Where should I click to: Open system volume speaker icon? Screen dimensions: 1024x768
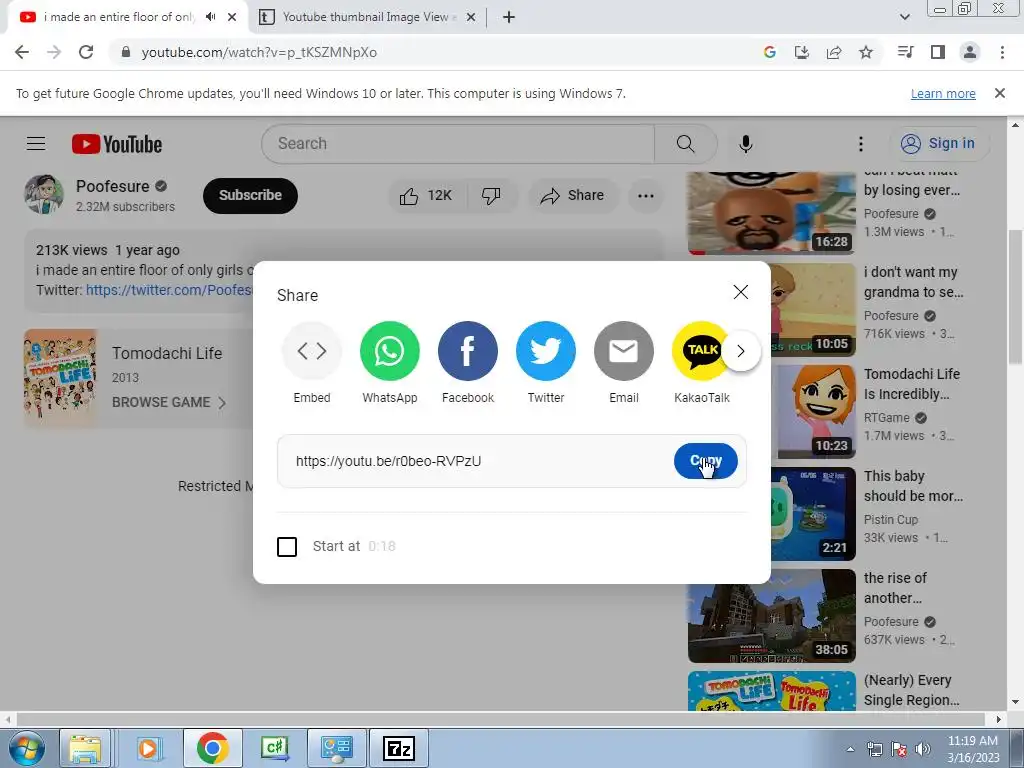point(922,748)
